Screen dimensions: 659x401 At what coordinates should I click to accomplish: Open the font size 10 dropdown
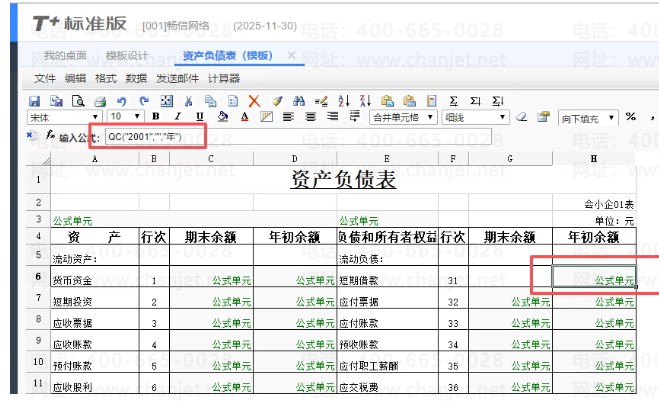(x=125, y=117)
